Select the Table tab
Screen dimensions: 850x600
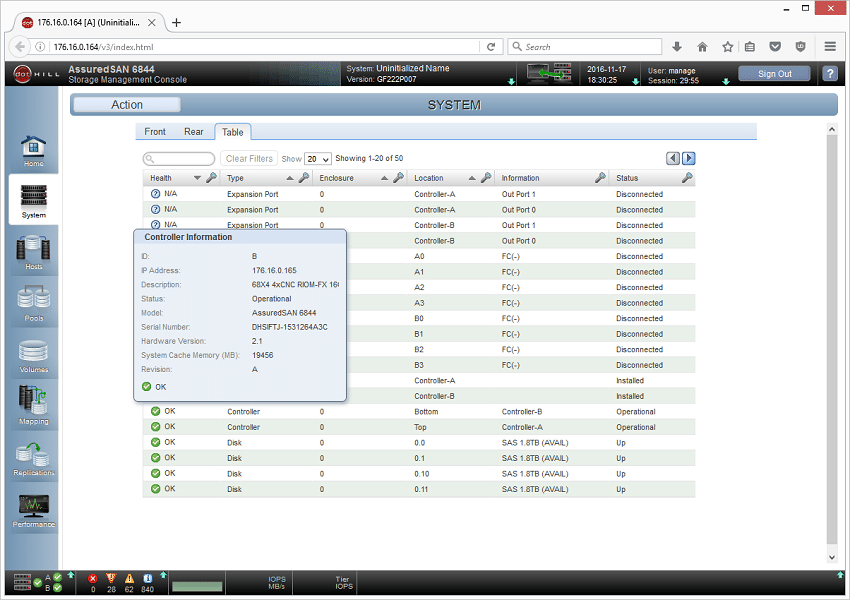pos(233,132)
